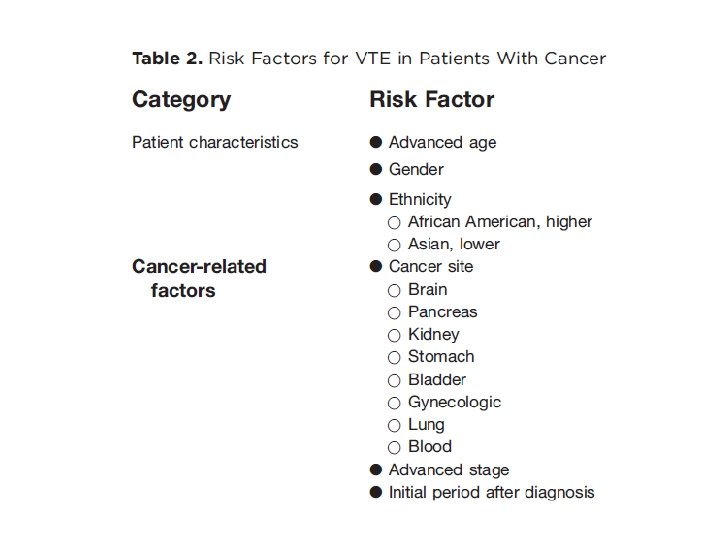Click the Cancer-related factors label
Screen dimensions: 720x540
click(x=199, y=279)
